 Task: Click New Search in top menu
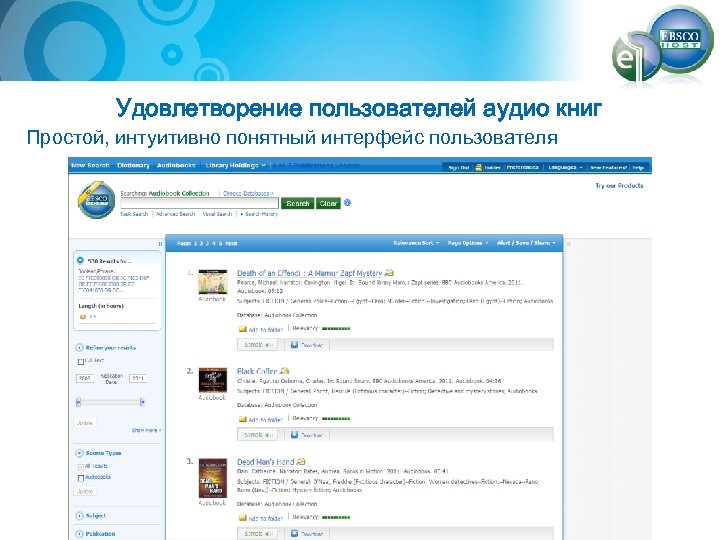90,165
